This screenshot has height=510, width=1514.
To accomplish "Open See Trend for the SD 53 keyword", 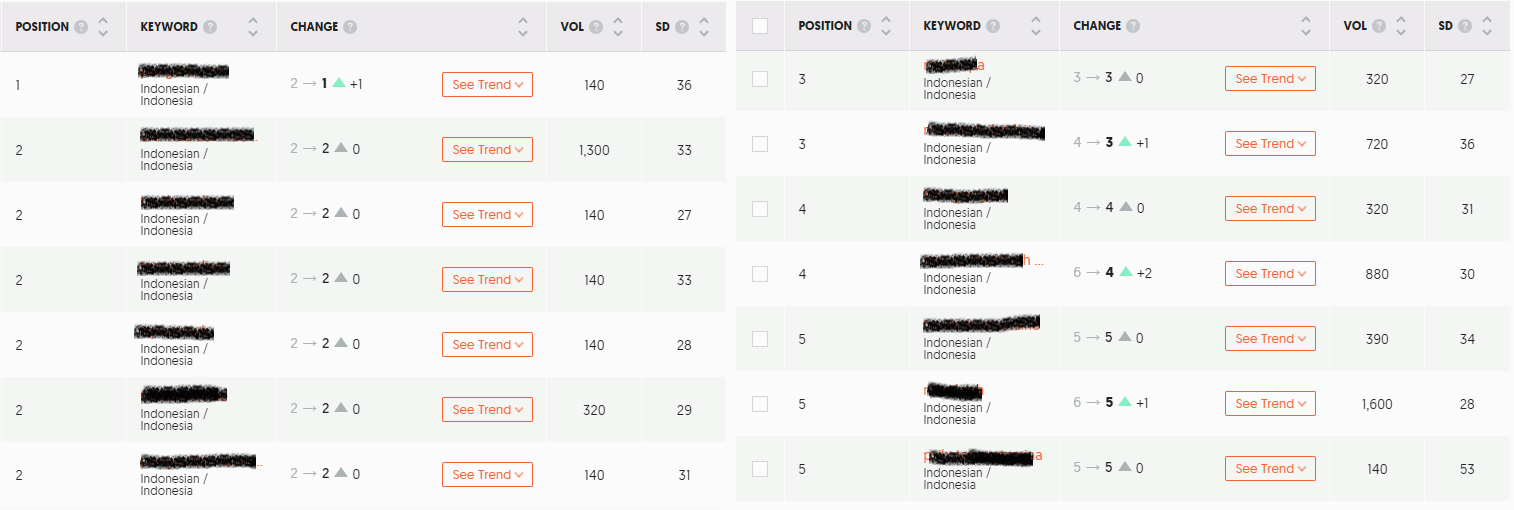I will (x=1270, y=469).
